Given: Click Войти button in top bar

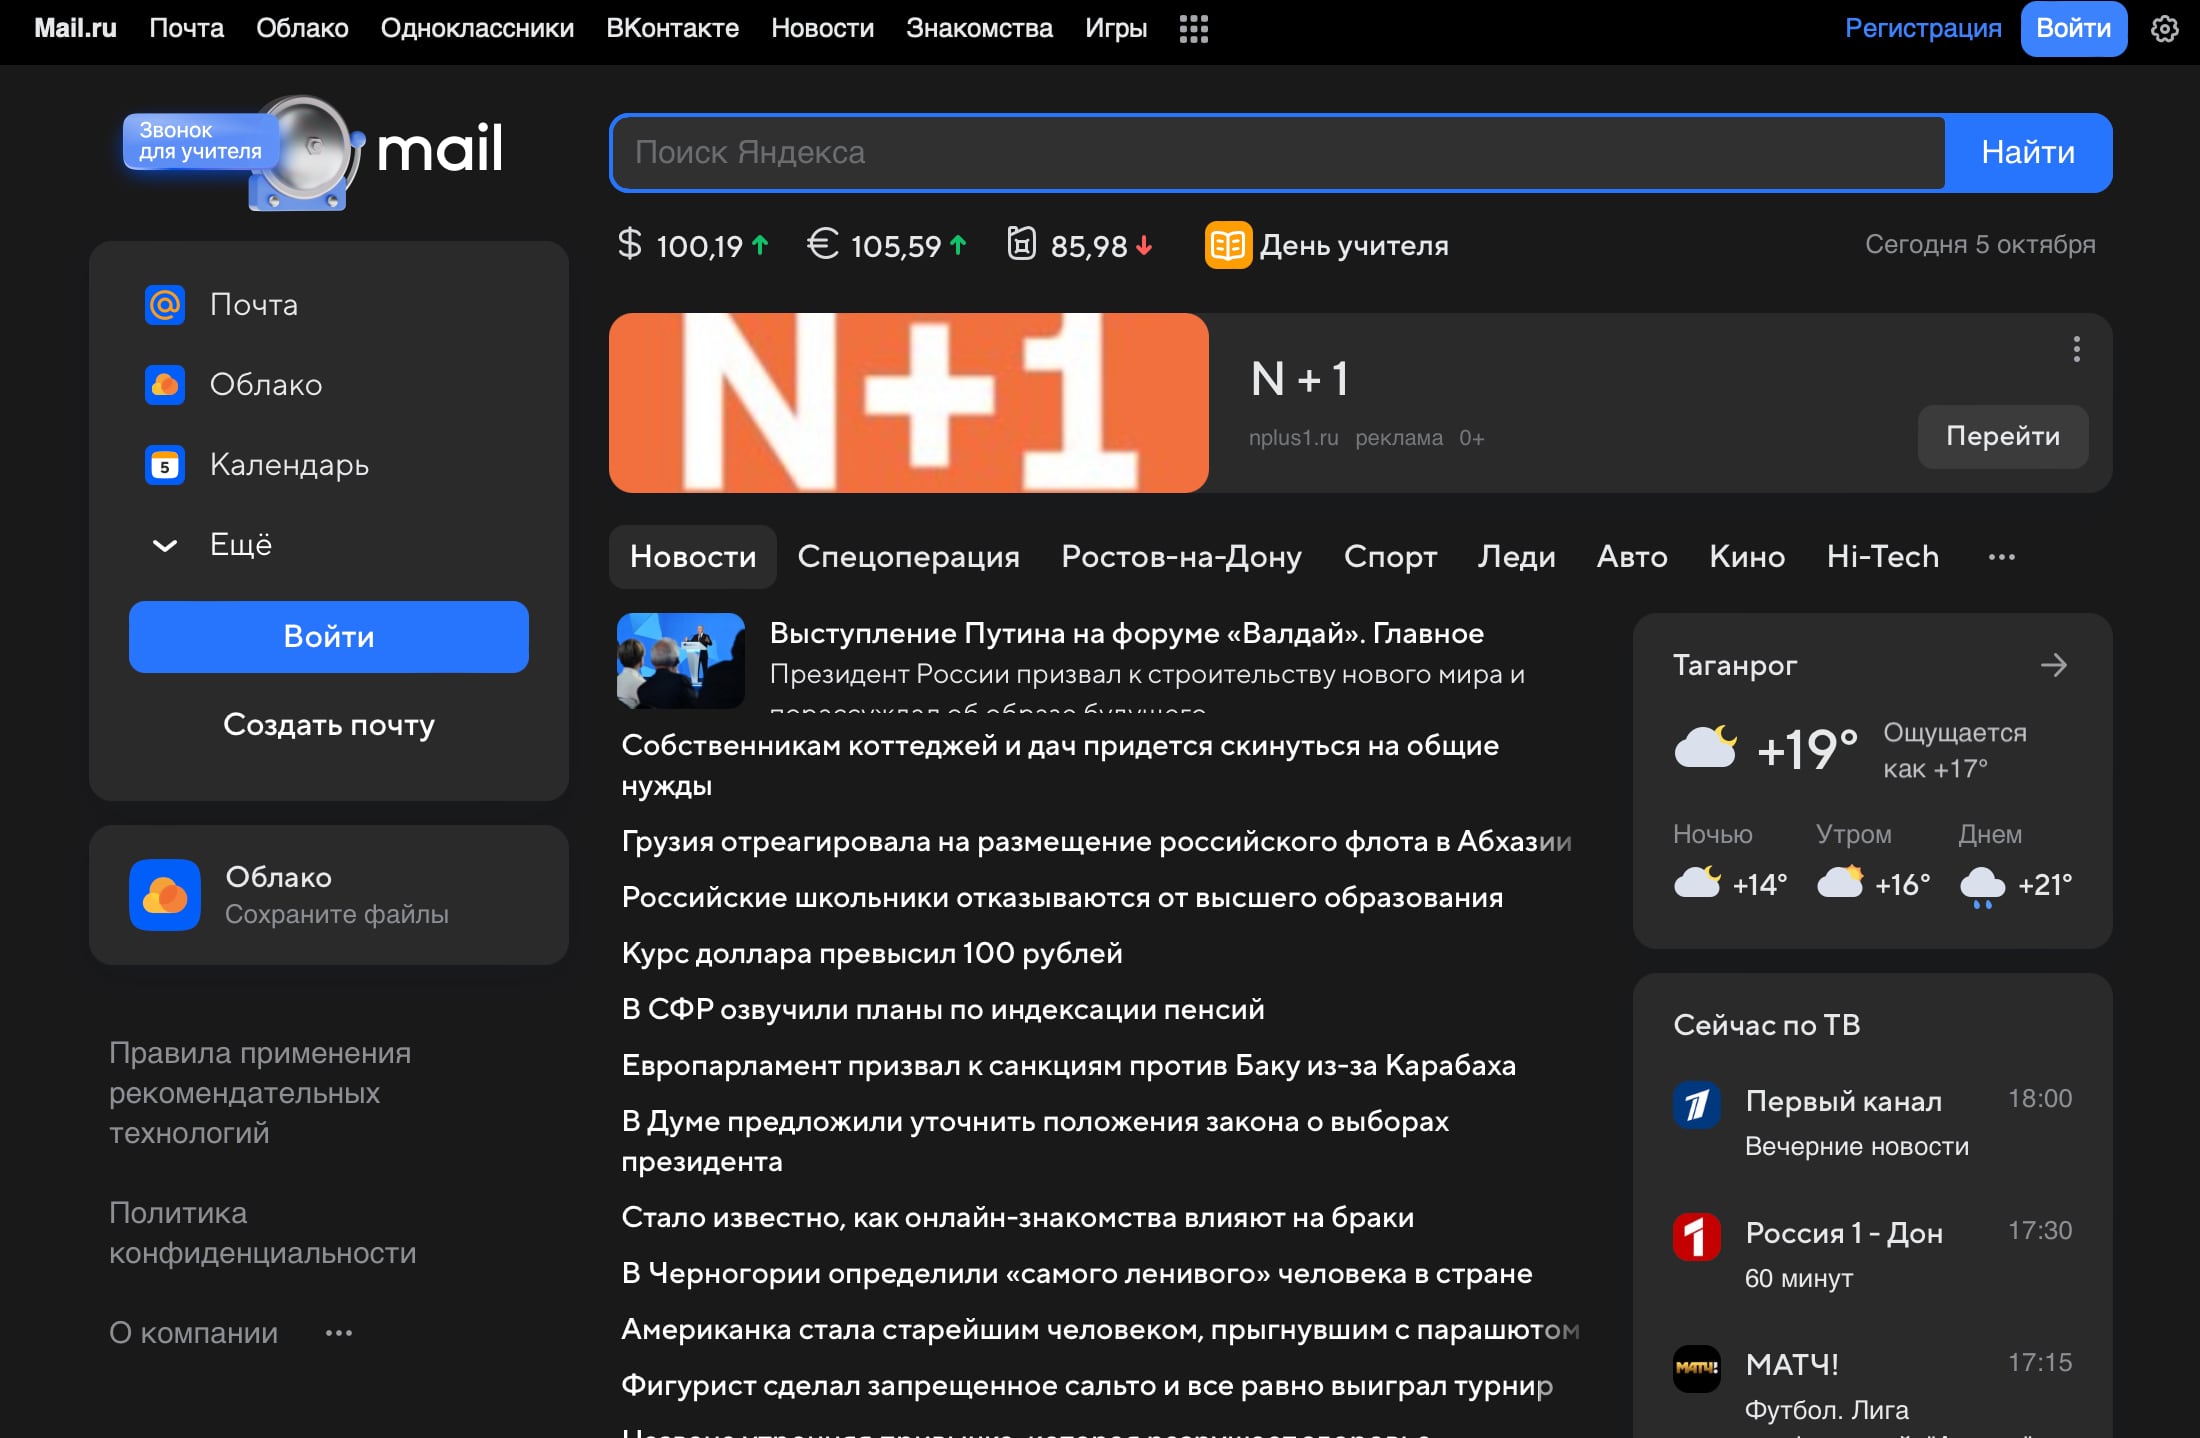Looking at the screenshot, I should click(2073, 28).
